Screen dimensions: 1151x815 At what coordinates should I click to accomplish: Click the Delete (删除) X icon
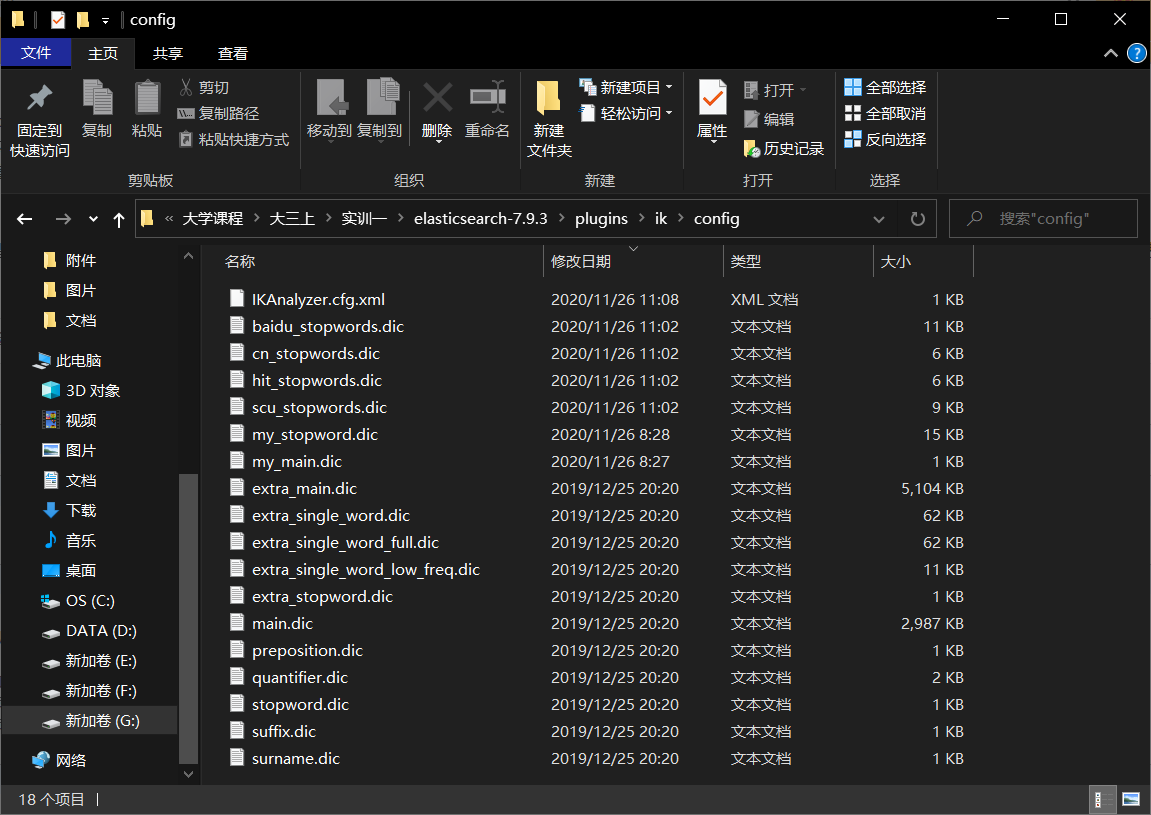pos(437,110)
